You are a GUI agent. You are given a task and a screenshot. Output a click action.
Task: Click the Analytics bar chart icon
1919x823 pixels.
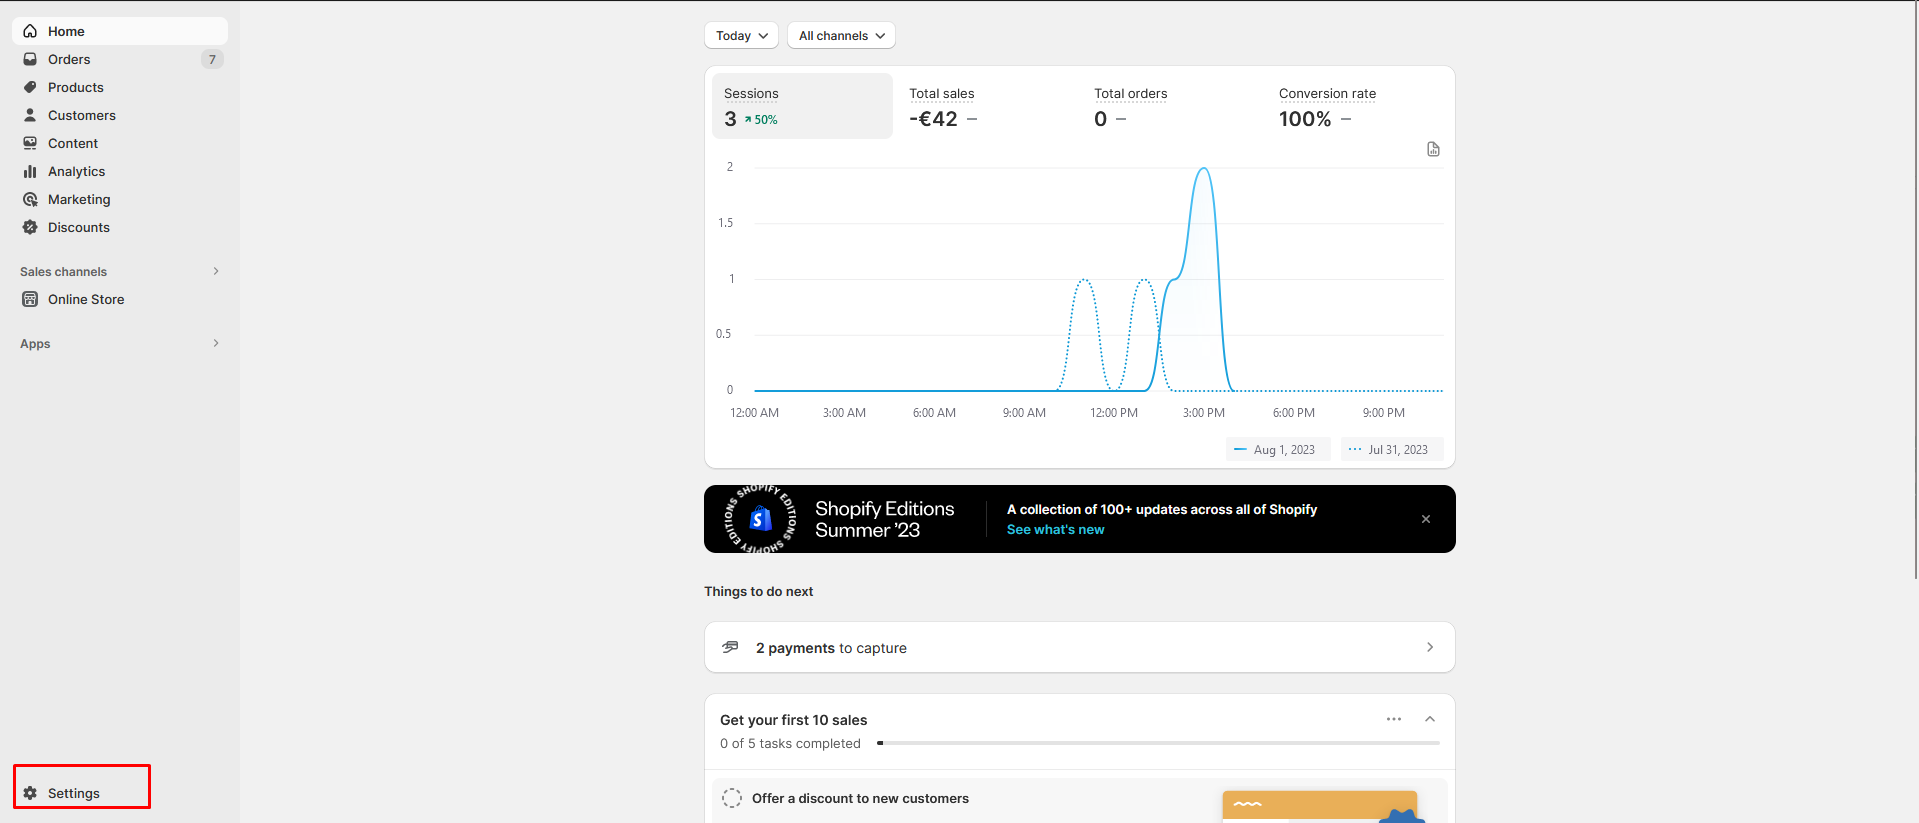(30, 171)
